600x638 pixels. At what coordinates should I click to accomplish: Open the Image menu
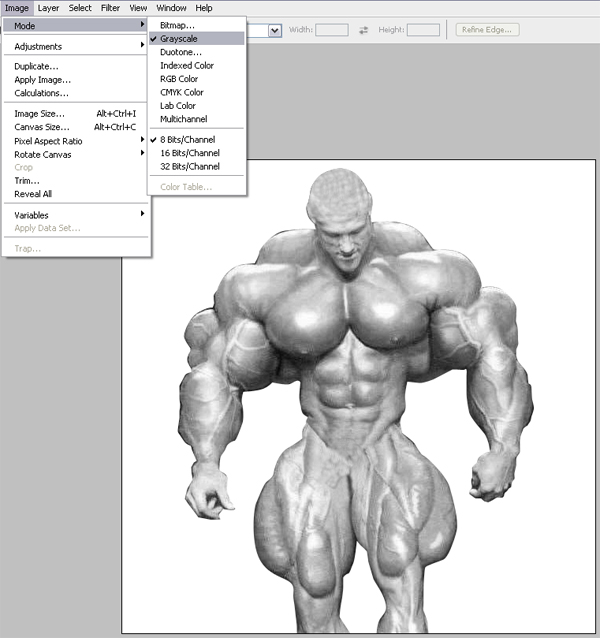click(17, 8)
